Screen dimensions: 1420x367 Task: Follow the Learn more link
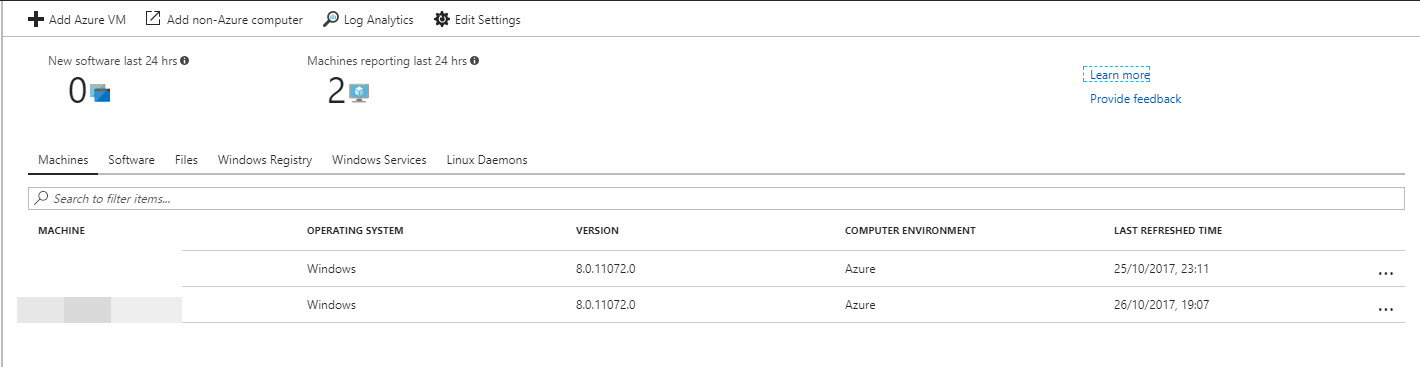point(1119,75)
